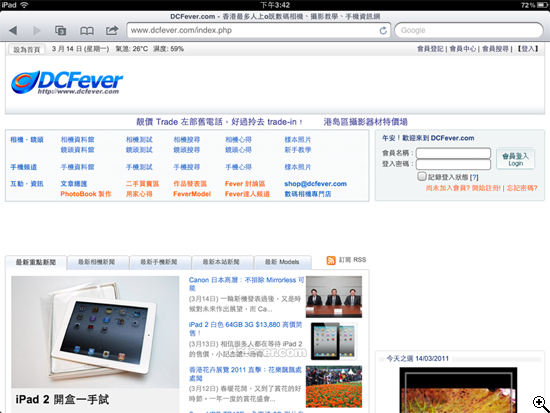
Task: Tap the Safari forward arrow
Action: point(36,31)
